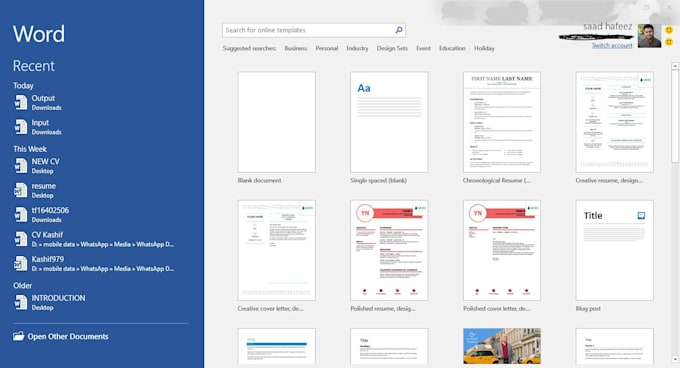The width and height of the screenshot is (680, 368).
Task: Select the blue header bar template thumbnail
Action: point(277,346)
